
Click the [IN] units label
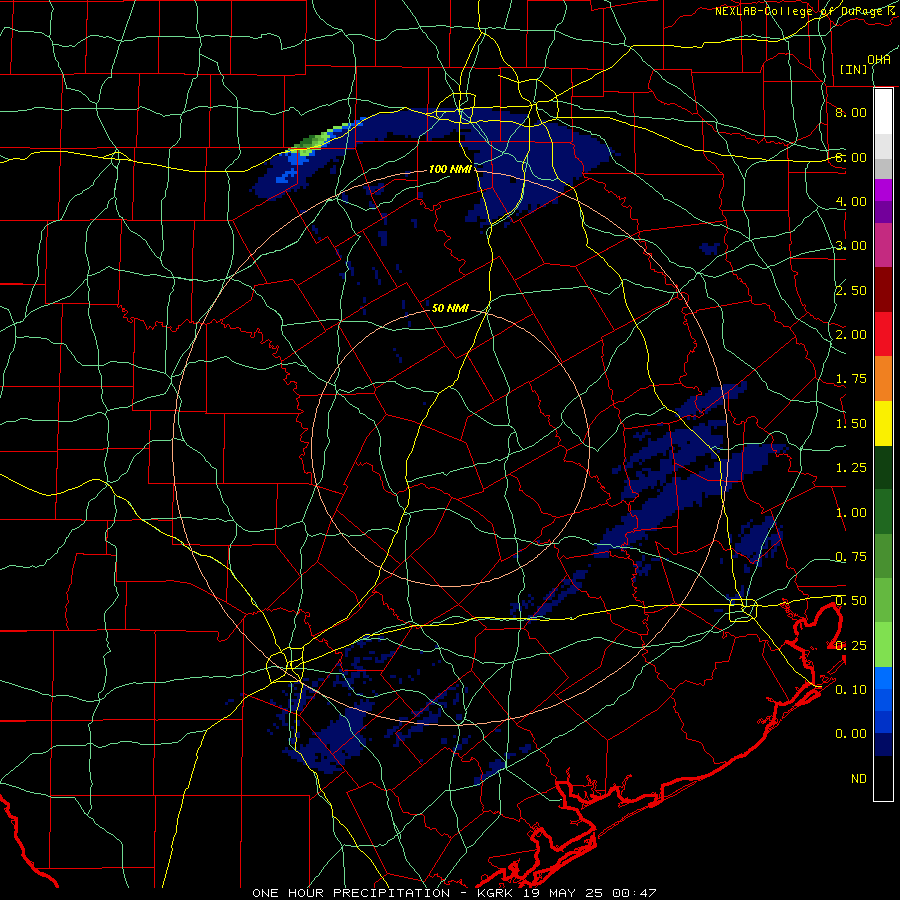pos(854,69)
